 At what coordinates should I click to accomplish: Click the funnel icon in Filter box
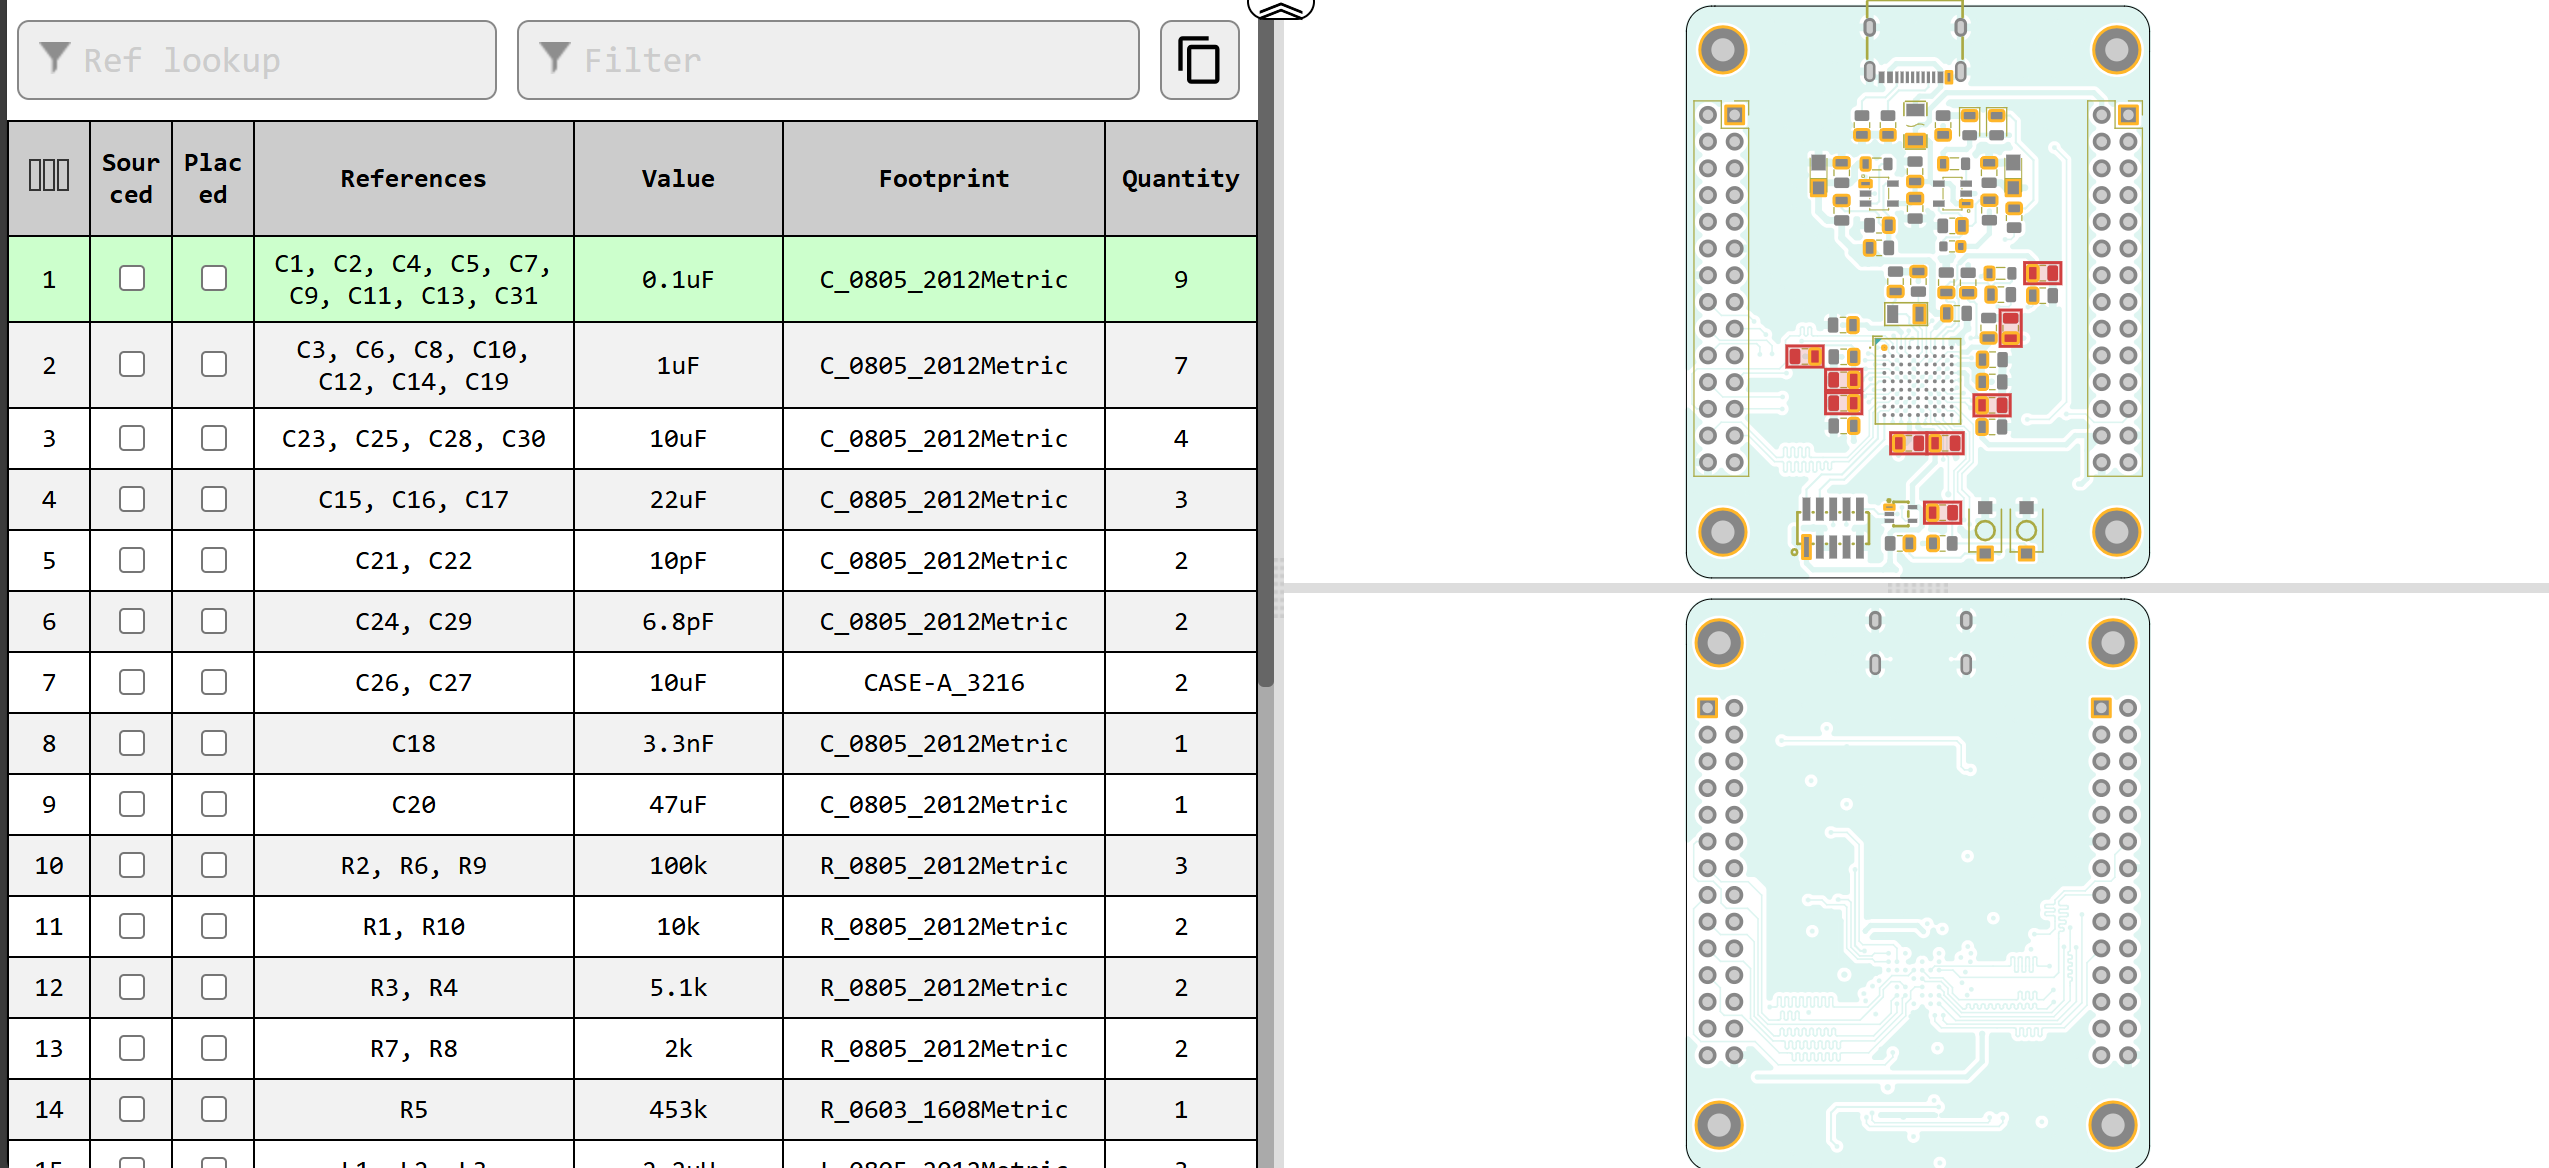pyautogui.click(x=554, y=58)
